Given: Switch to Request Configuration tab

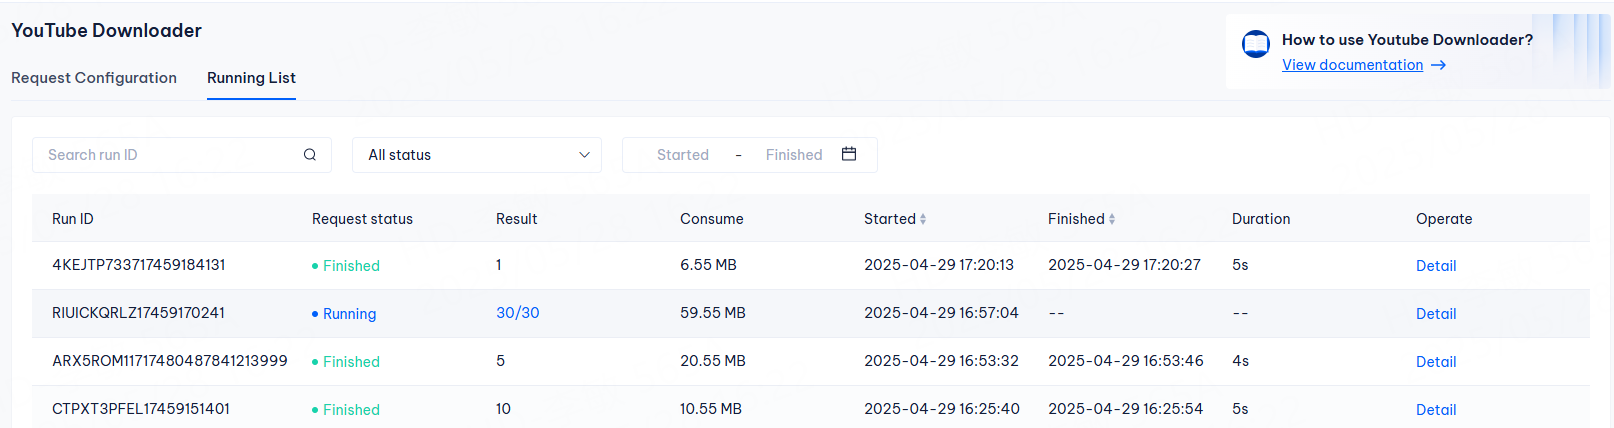Looking at the screenshot, I should click(94, 78).
